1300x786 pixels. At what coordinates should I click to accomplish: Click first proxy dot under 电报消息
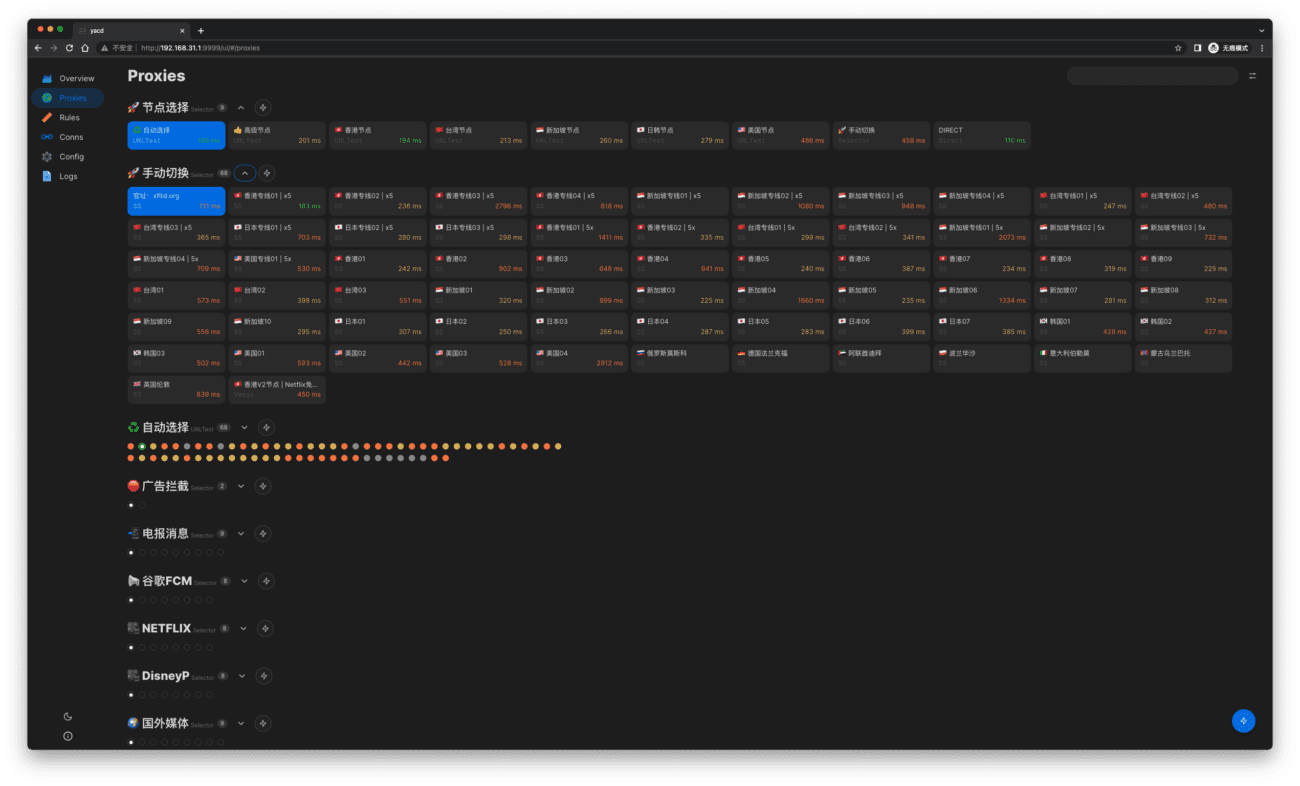131,552
